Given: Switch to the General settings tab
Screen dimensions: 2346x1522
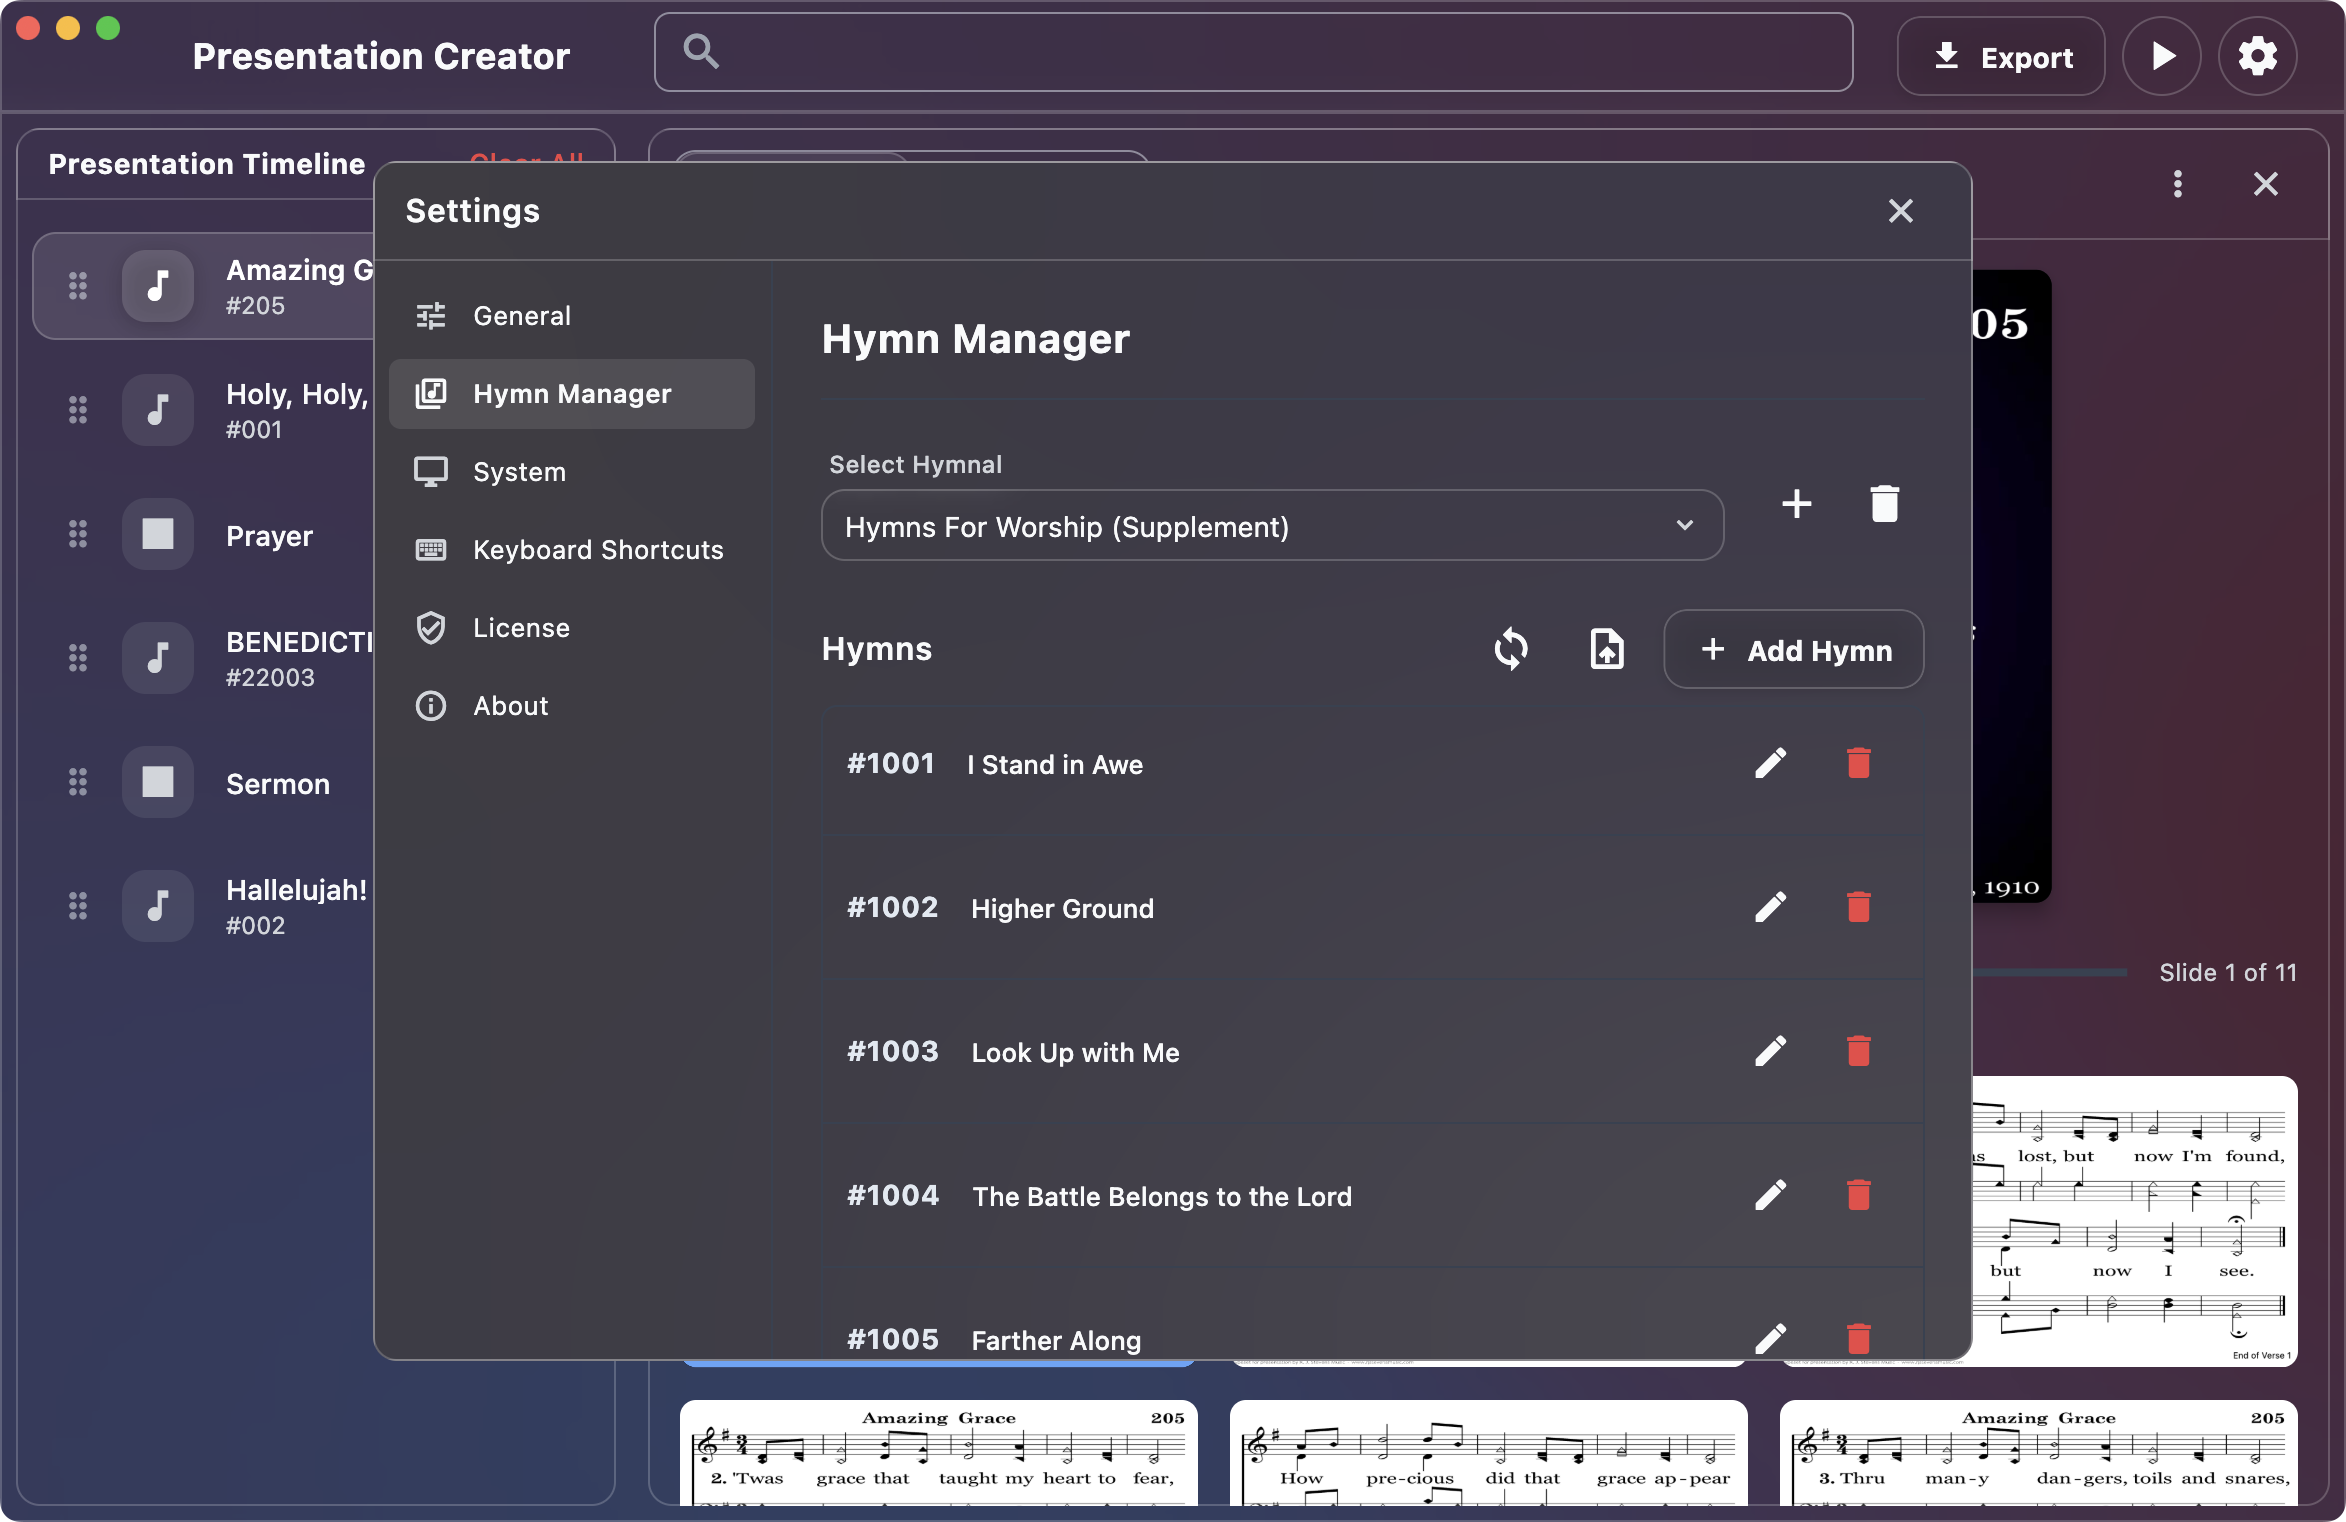Looking at the screenshot, I should click(x=522, y=315).
